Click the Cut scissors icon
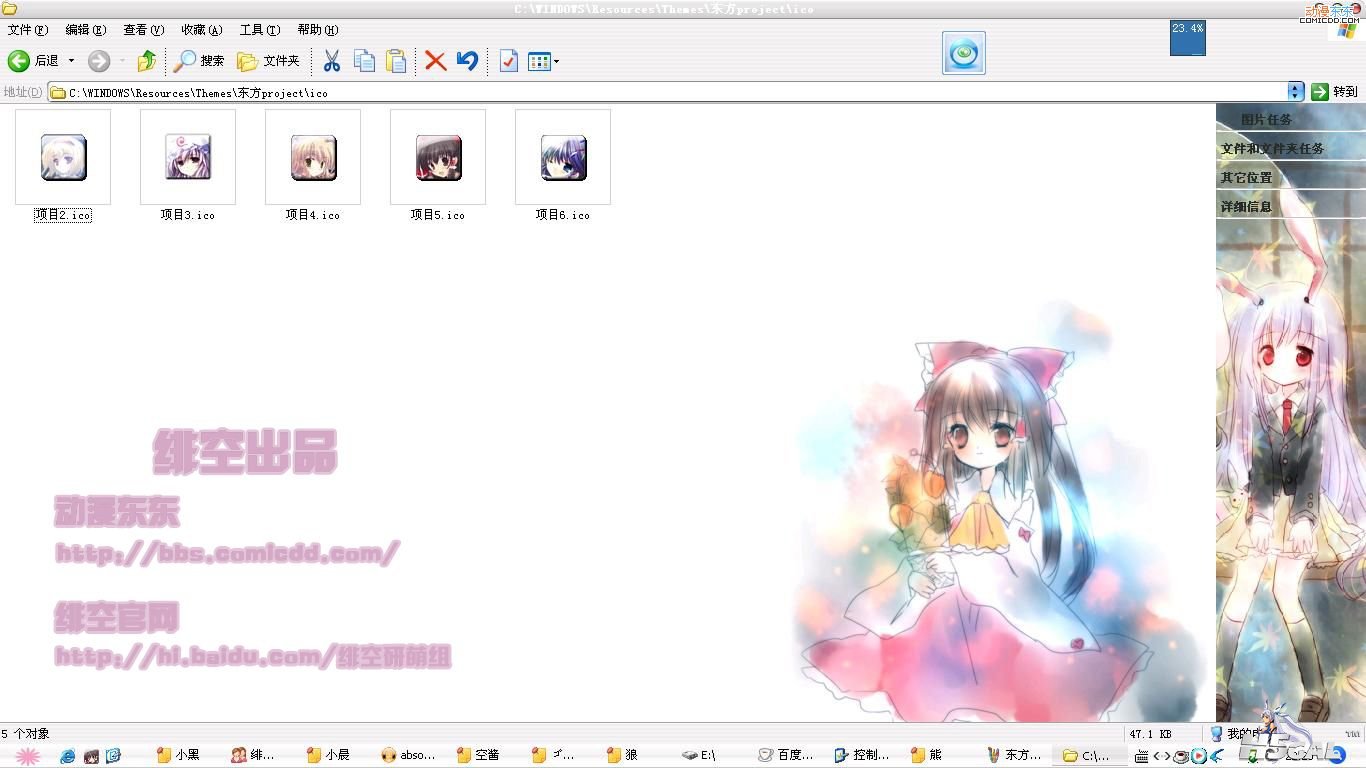This screenshot has height=768, width=1366. click(332, 61)
